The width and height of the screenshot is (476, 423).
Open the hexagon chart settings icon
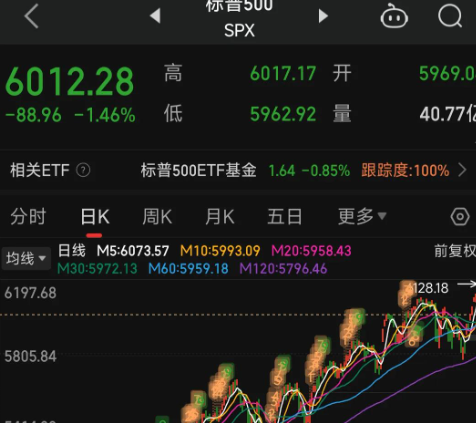(460, 217)
